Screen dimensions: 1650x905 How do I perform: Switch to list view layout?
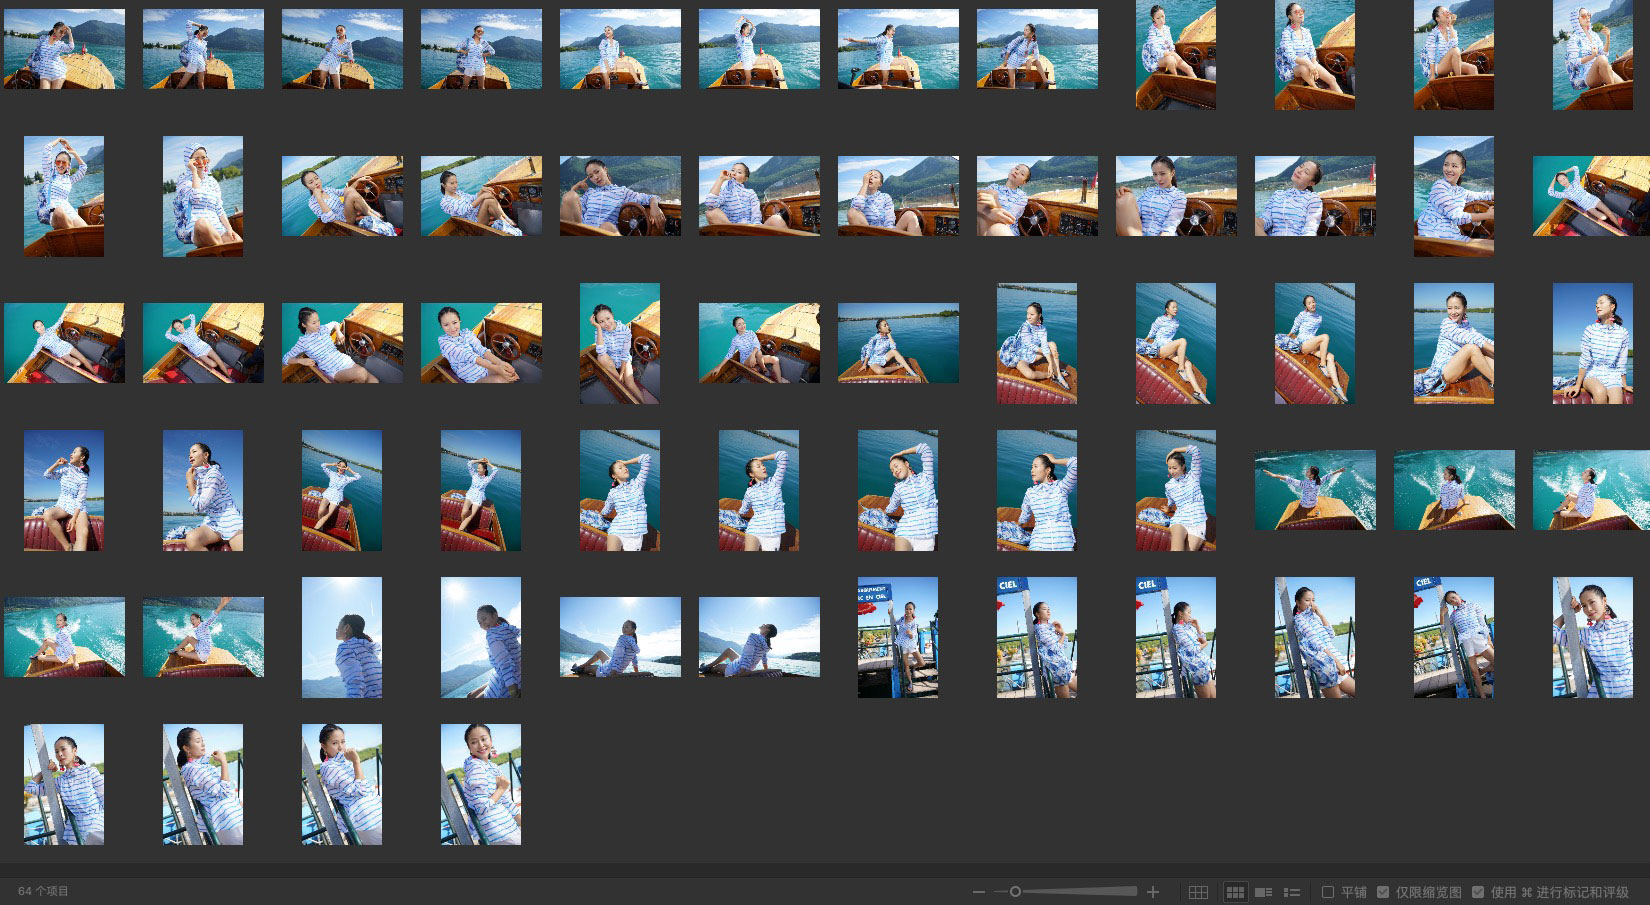1292,892
